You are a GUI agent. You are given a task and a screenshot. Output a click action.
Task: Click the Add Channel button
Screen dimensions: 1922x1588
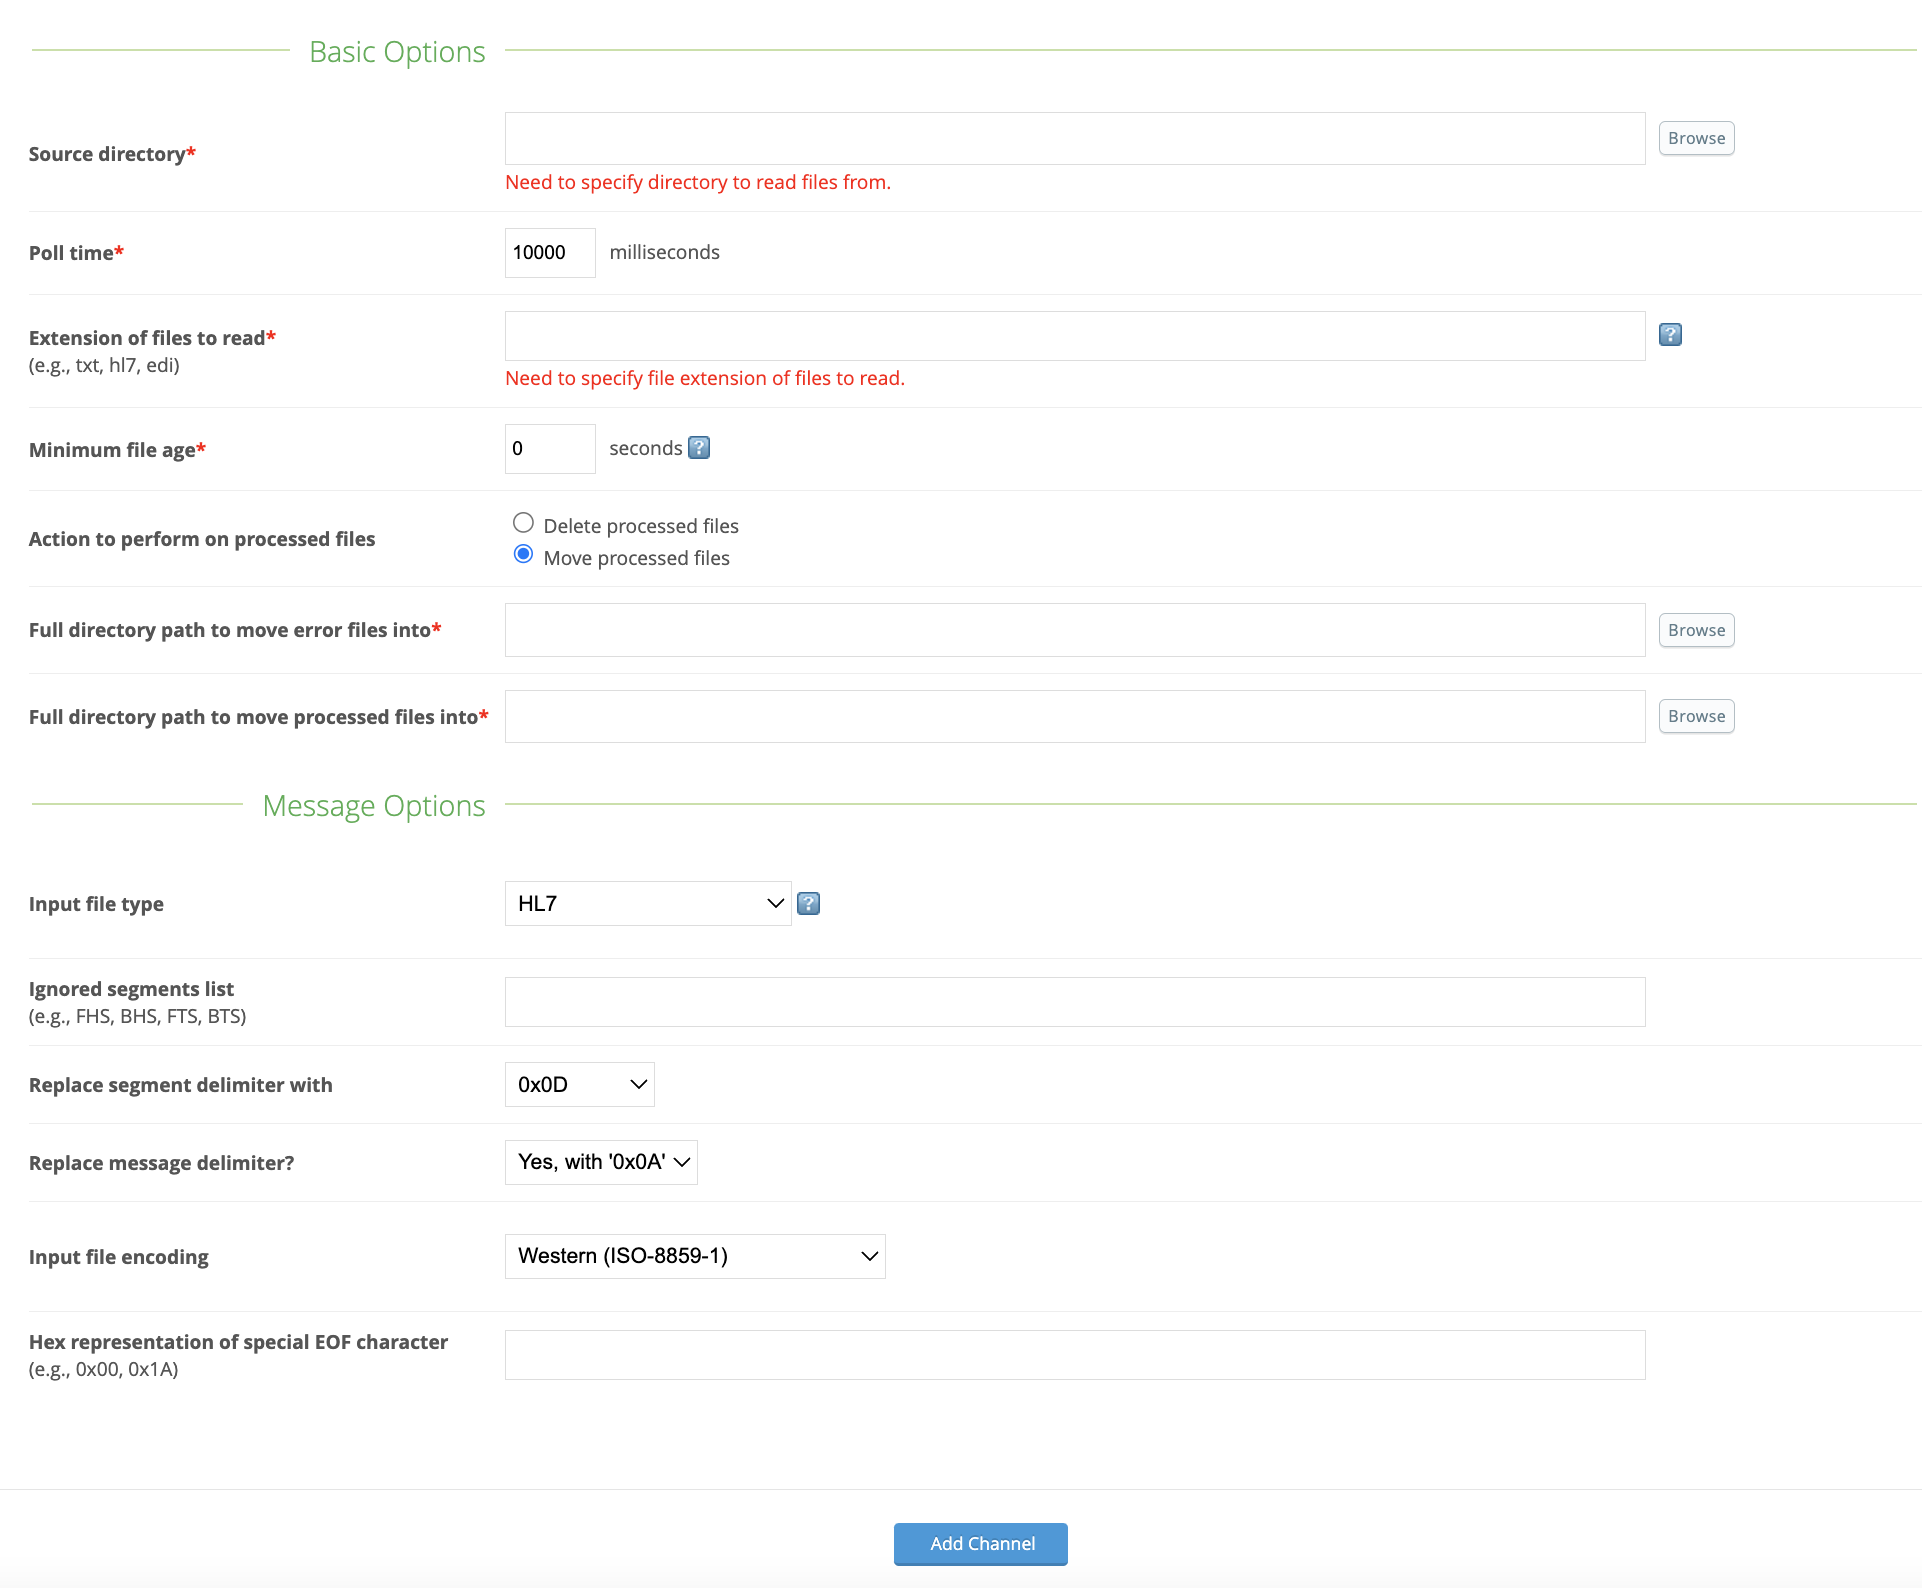point(980,1544)
